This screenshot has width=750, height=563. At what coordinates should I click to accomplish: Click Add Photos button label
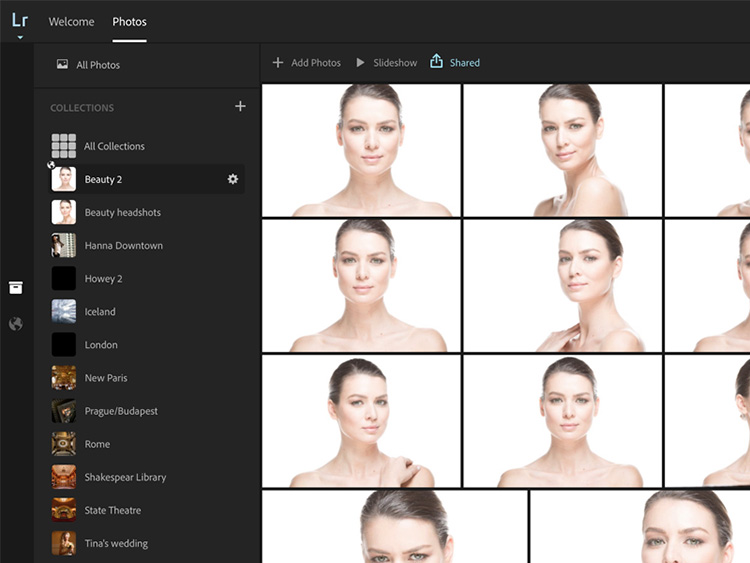pyautogui.click(x=316, y=63)
